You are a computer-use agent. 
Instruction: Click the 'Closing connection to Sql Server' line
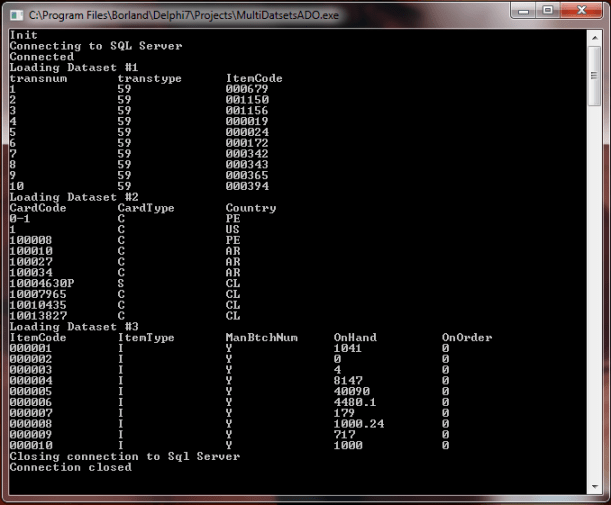tap(125, 456)
